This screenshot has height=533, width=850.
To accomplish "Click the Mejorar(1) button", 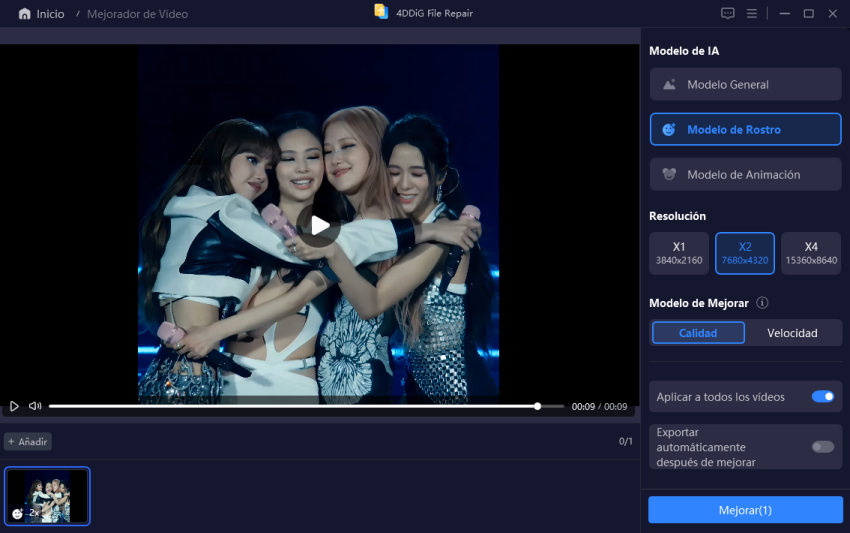I will tap(745, 510).
